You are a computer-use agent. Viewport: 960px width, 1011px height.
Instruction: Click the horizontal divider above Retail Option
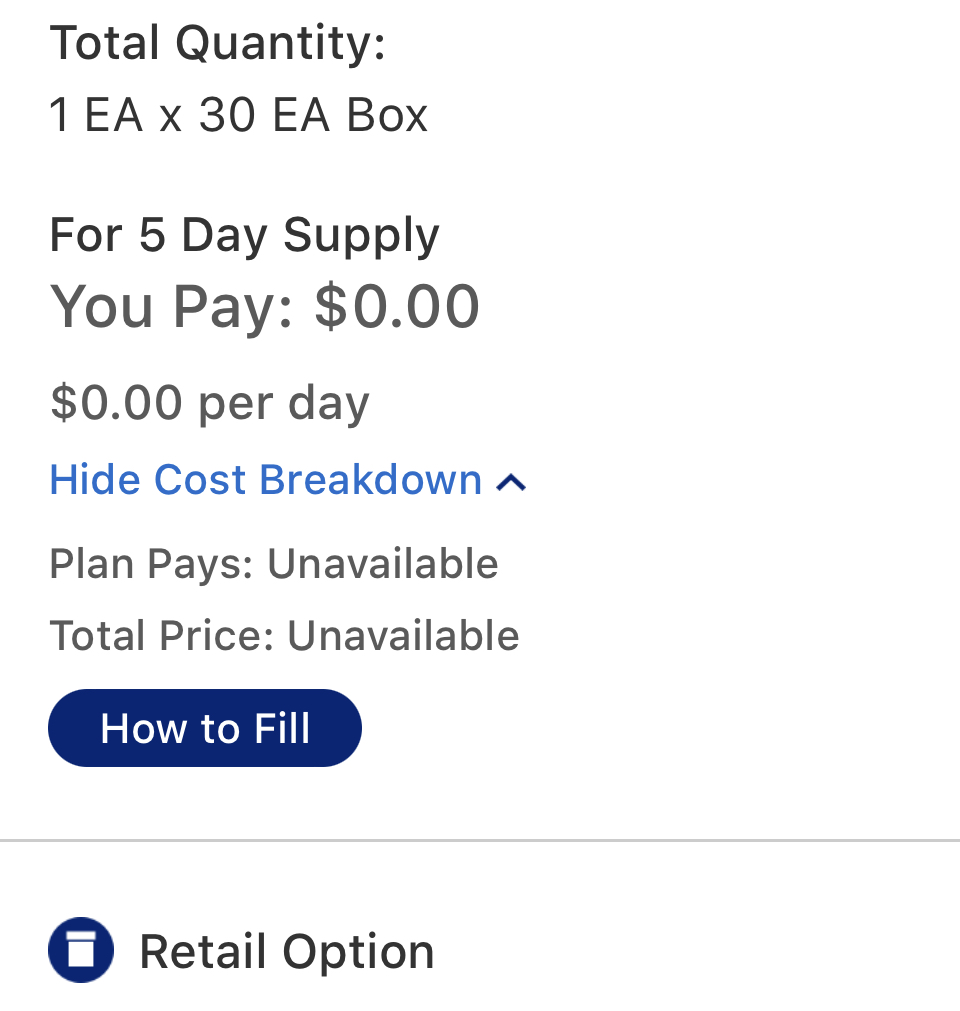coord(480,840)
